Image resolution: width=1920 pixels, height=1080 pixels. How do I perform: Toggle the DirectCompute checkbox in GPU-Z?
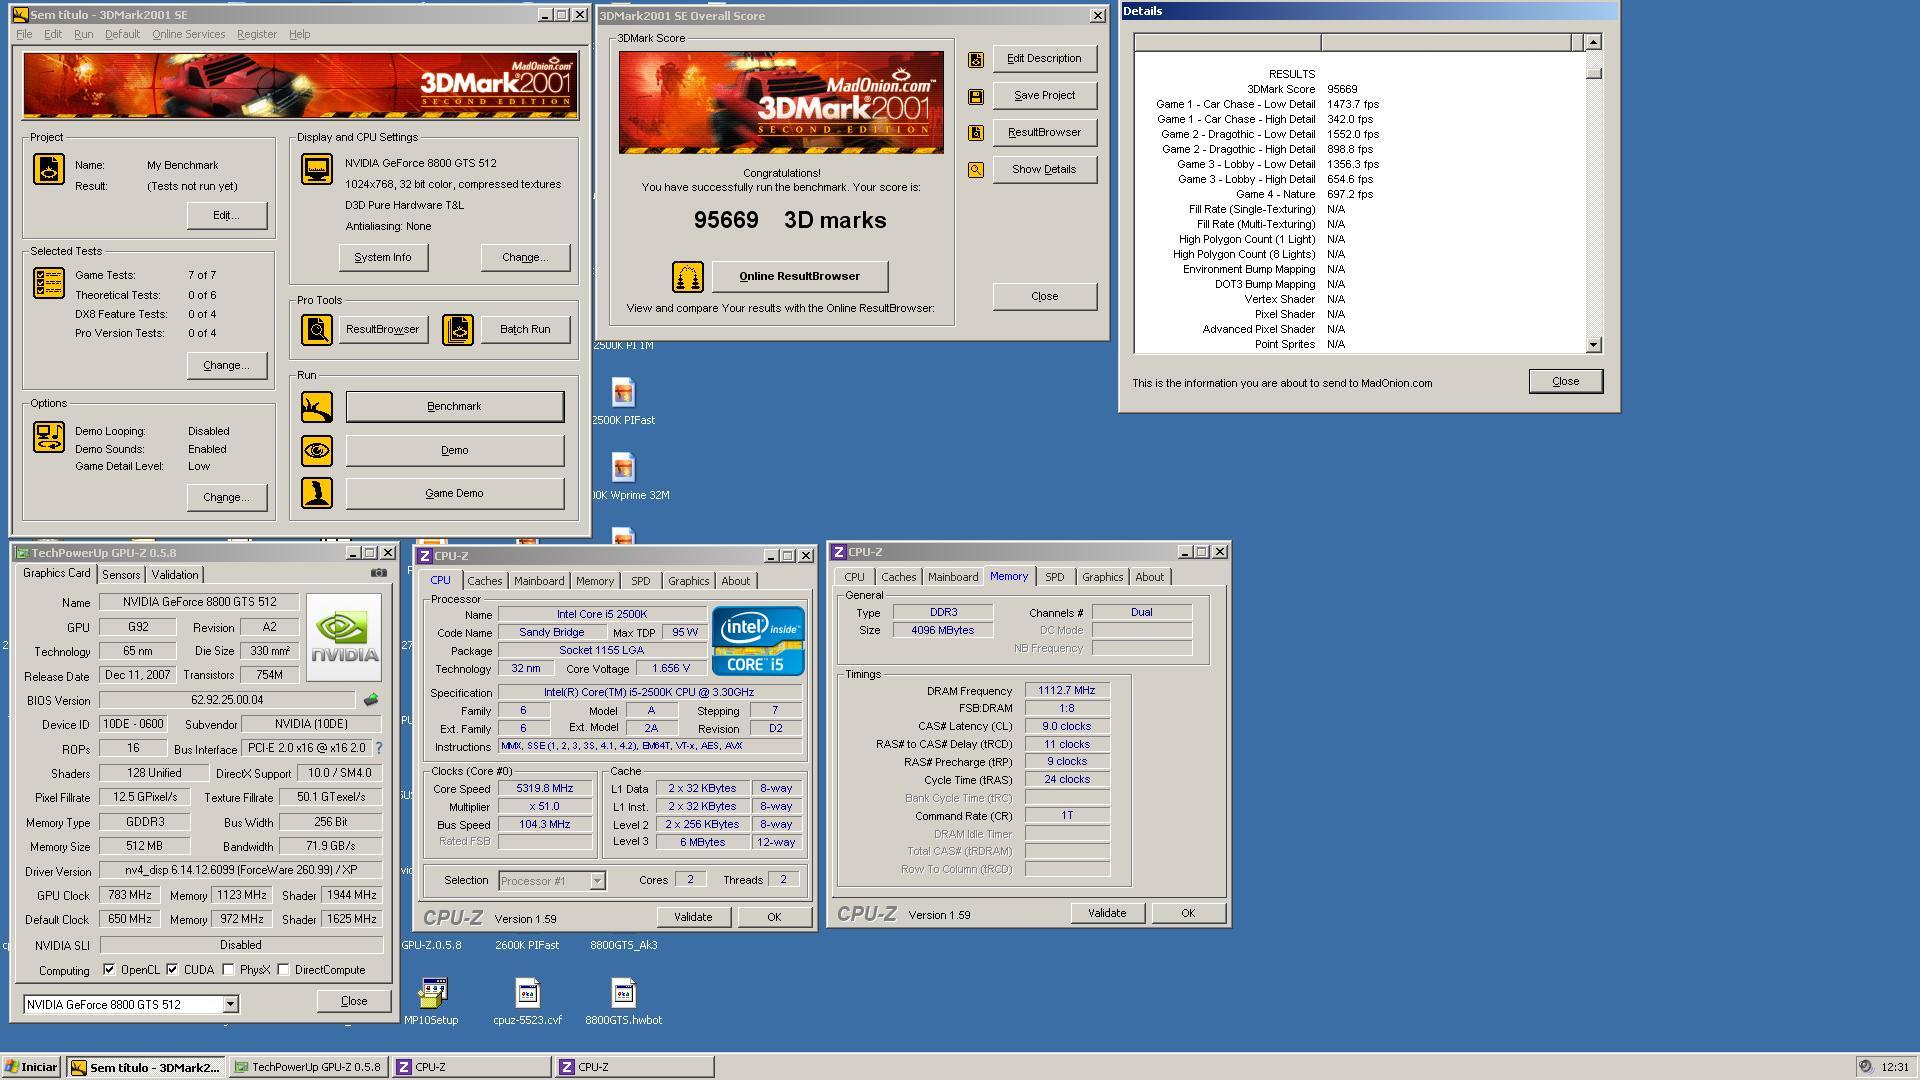[283, 969]
